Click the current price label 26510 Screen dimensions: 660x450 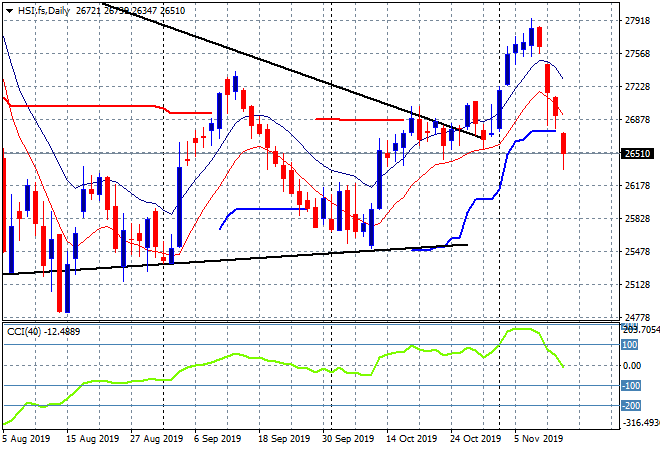point(637,154)
